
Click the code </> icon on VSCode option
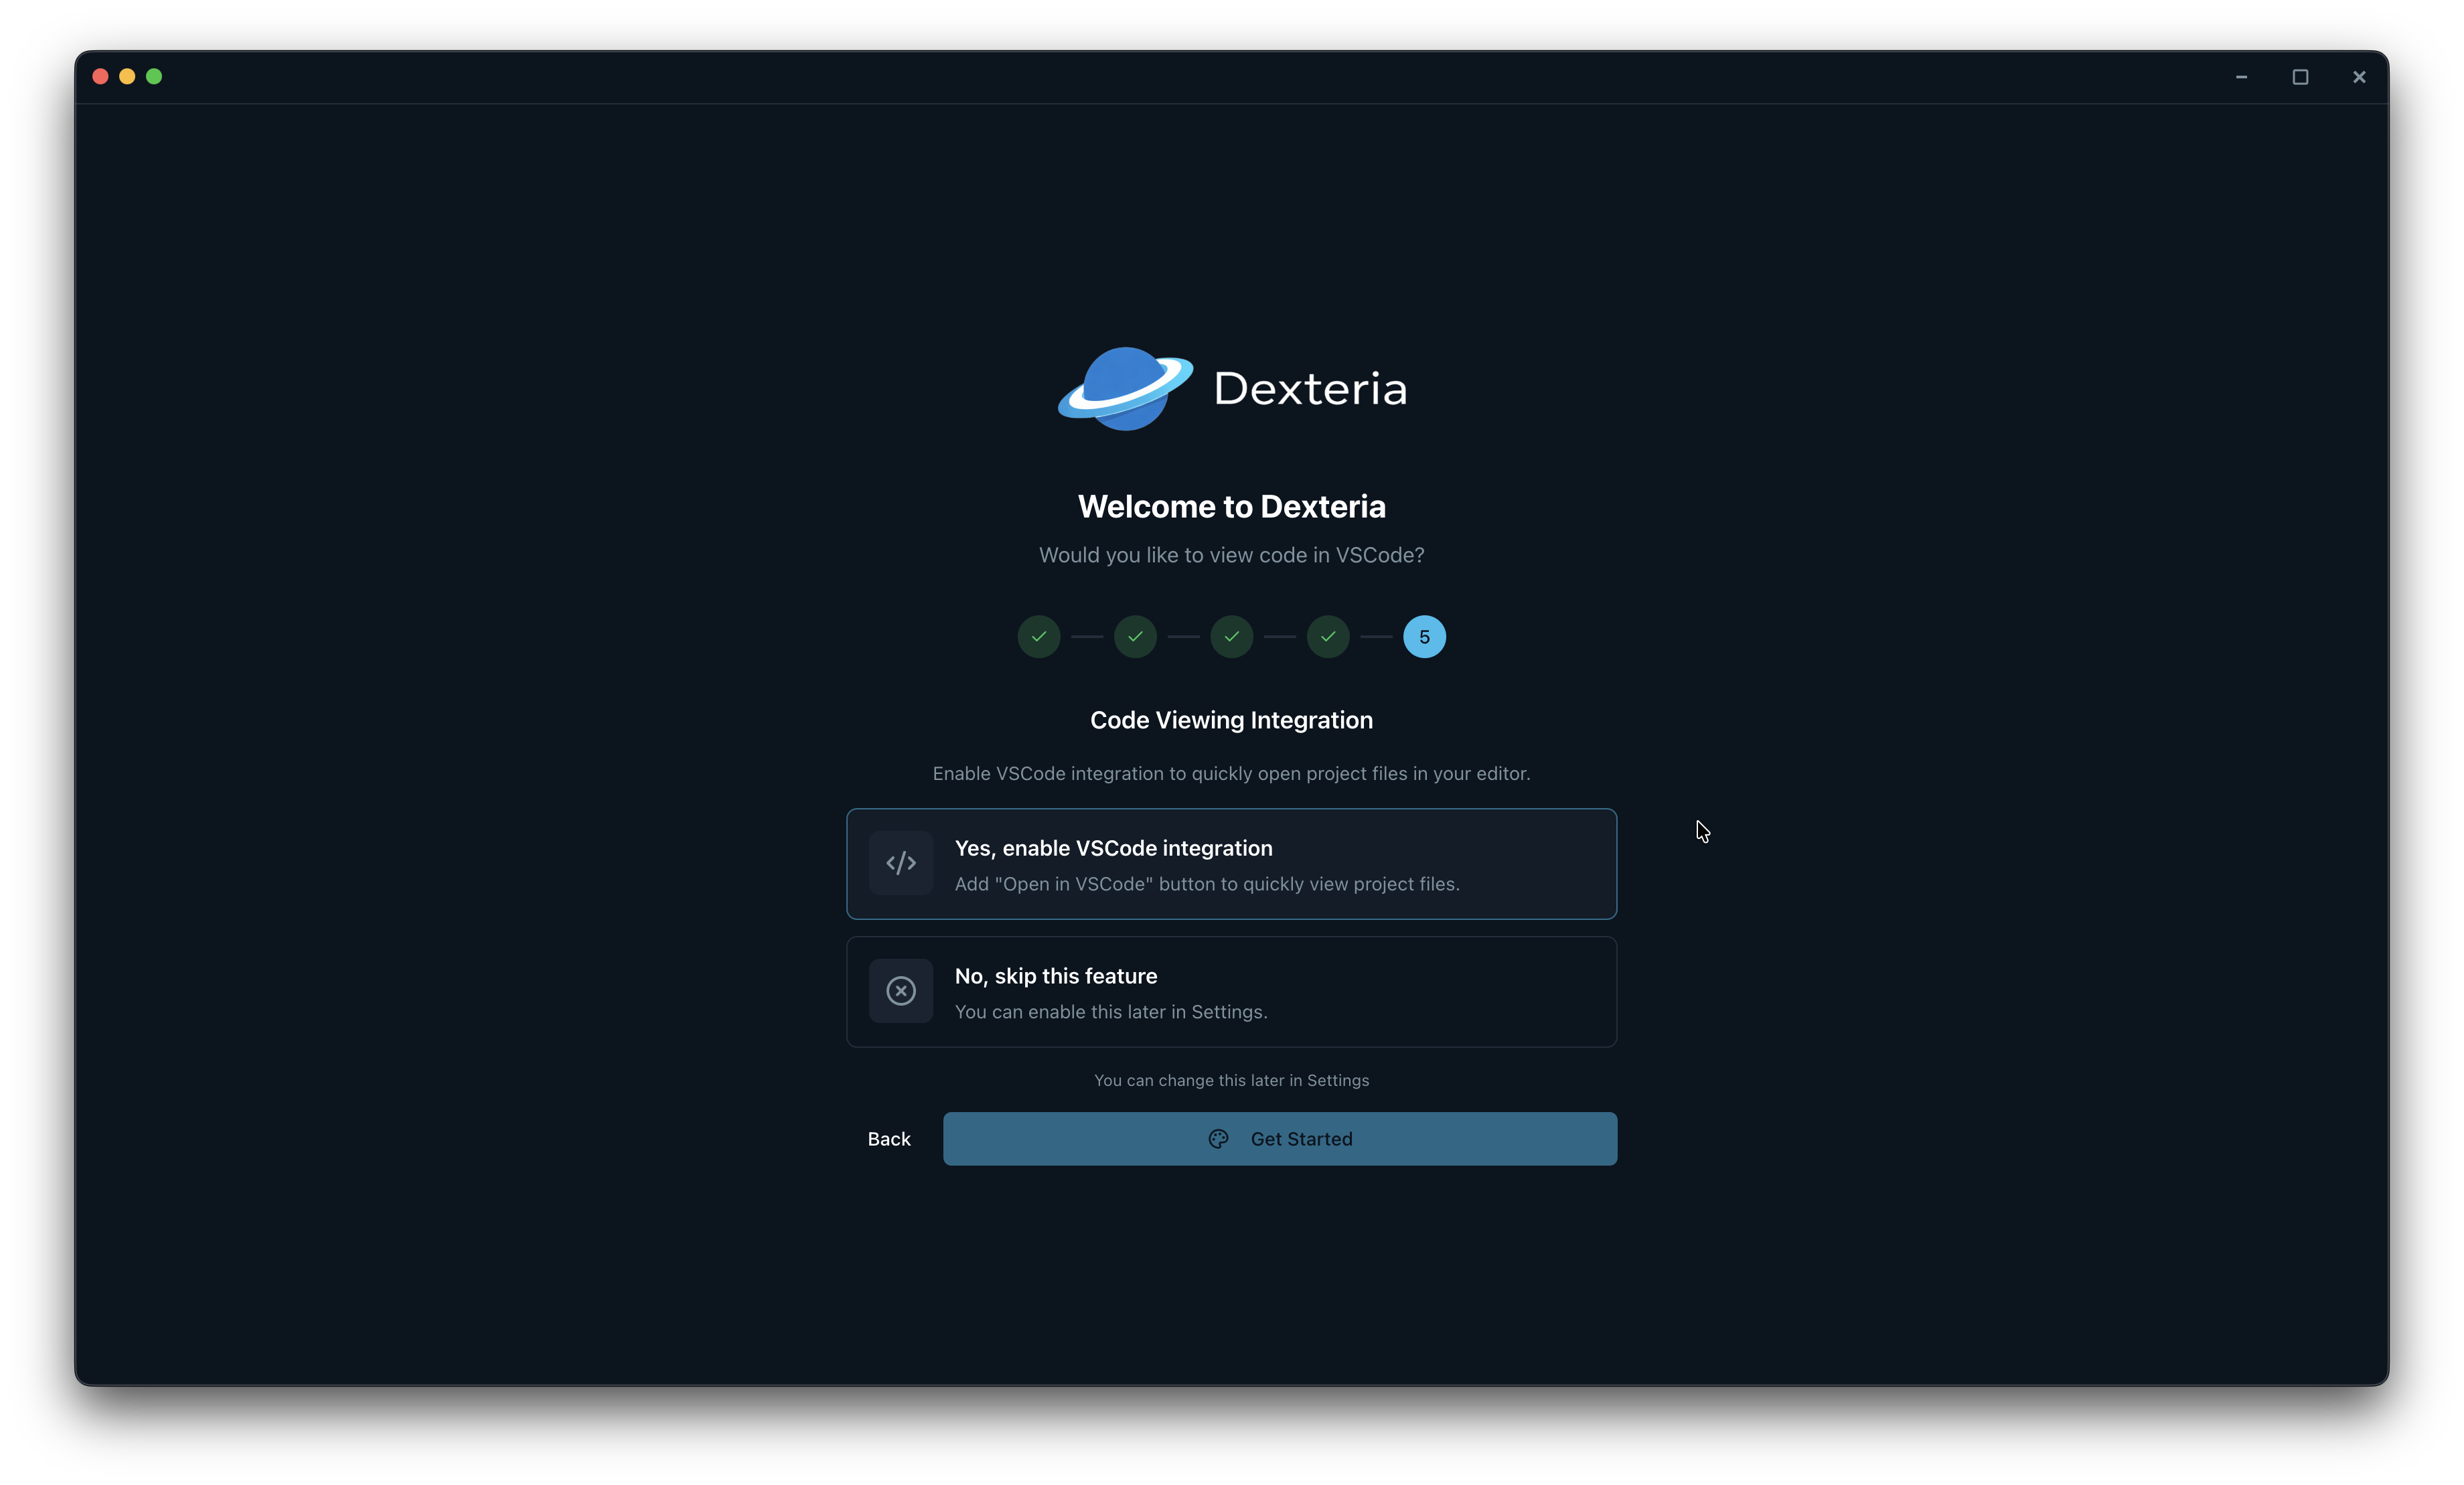[900, 863]
